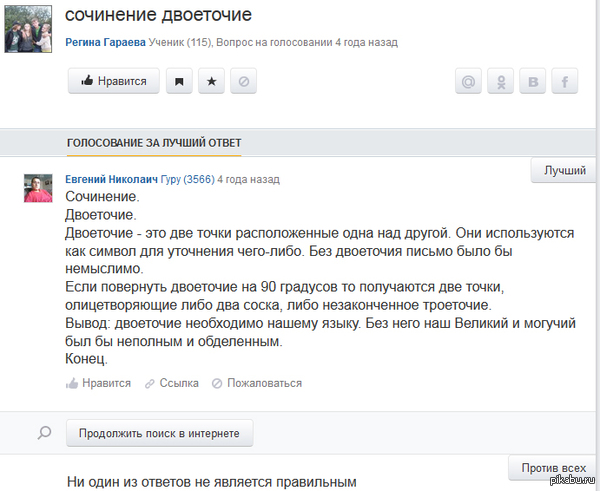
Task: Share via Mail.ru @ icon
Action: coord(468,83)
